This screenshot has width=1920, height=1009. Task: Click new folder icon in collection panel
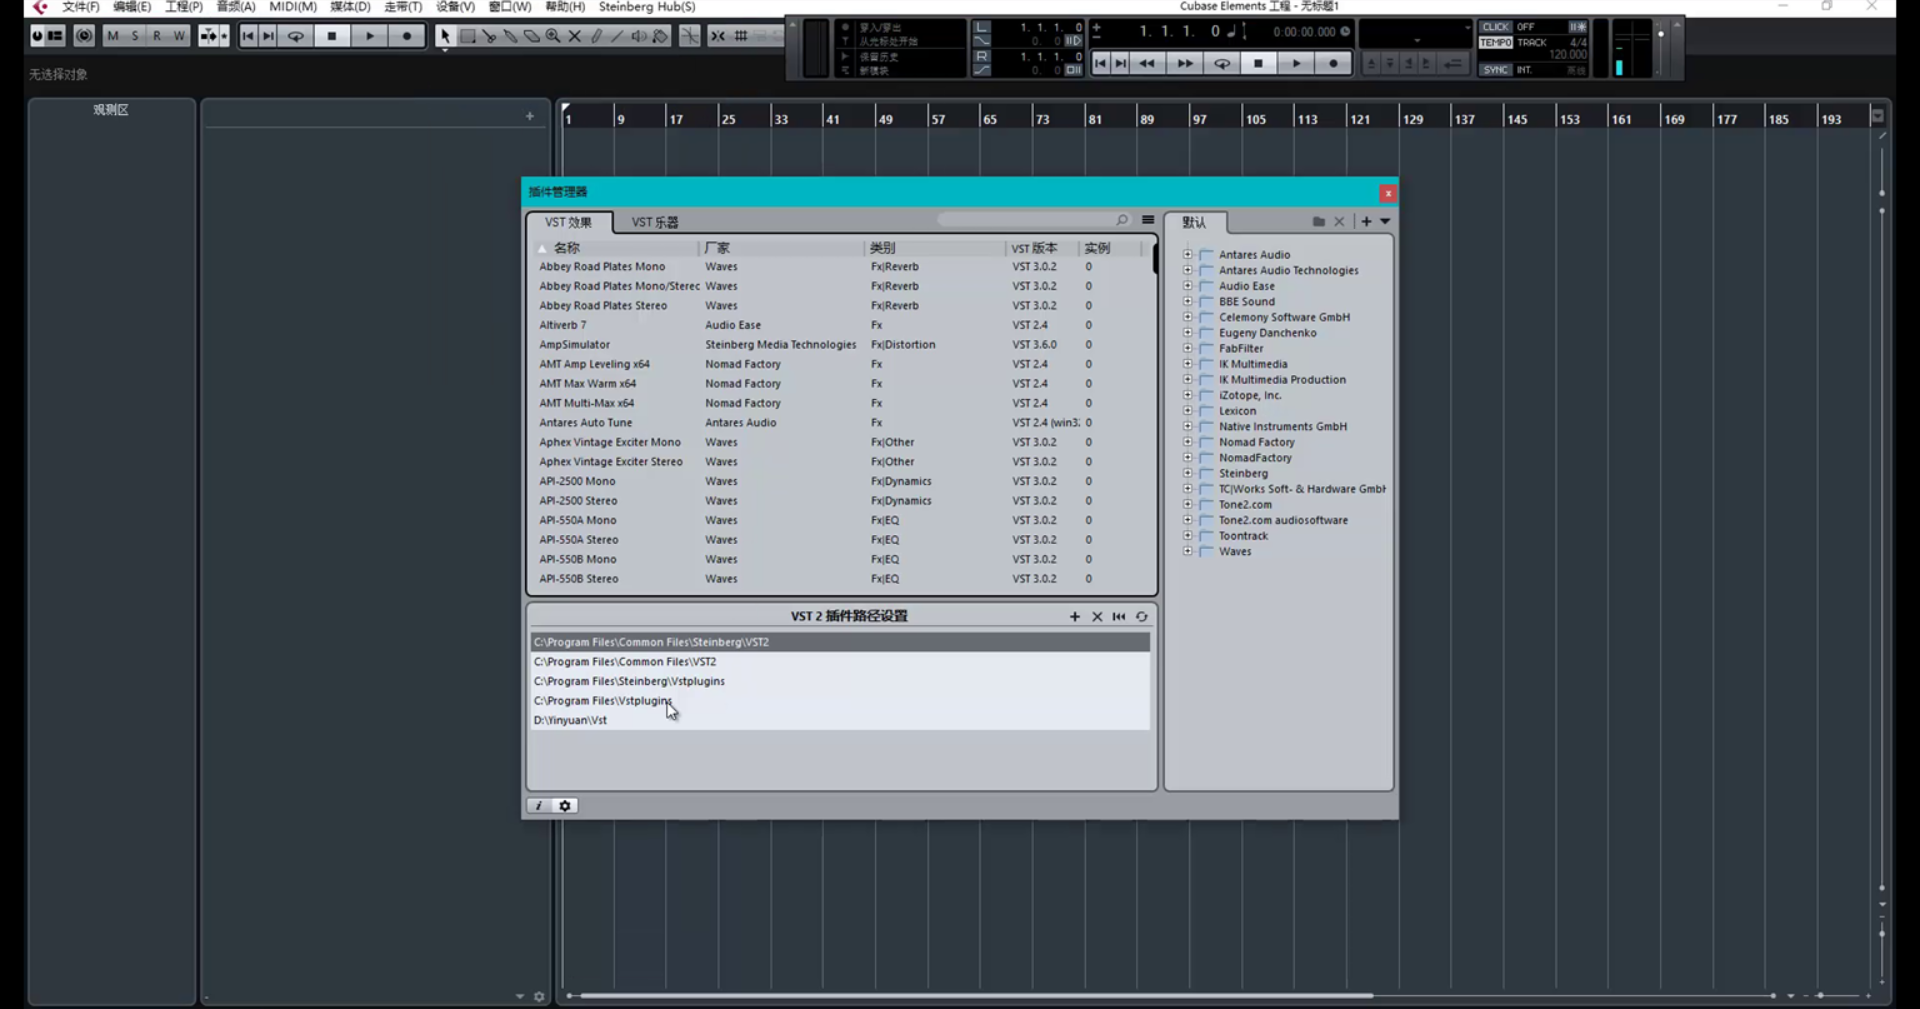pos(1319,221)
